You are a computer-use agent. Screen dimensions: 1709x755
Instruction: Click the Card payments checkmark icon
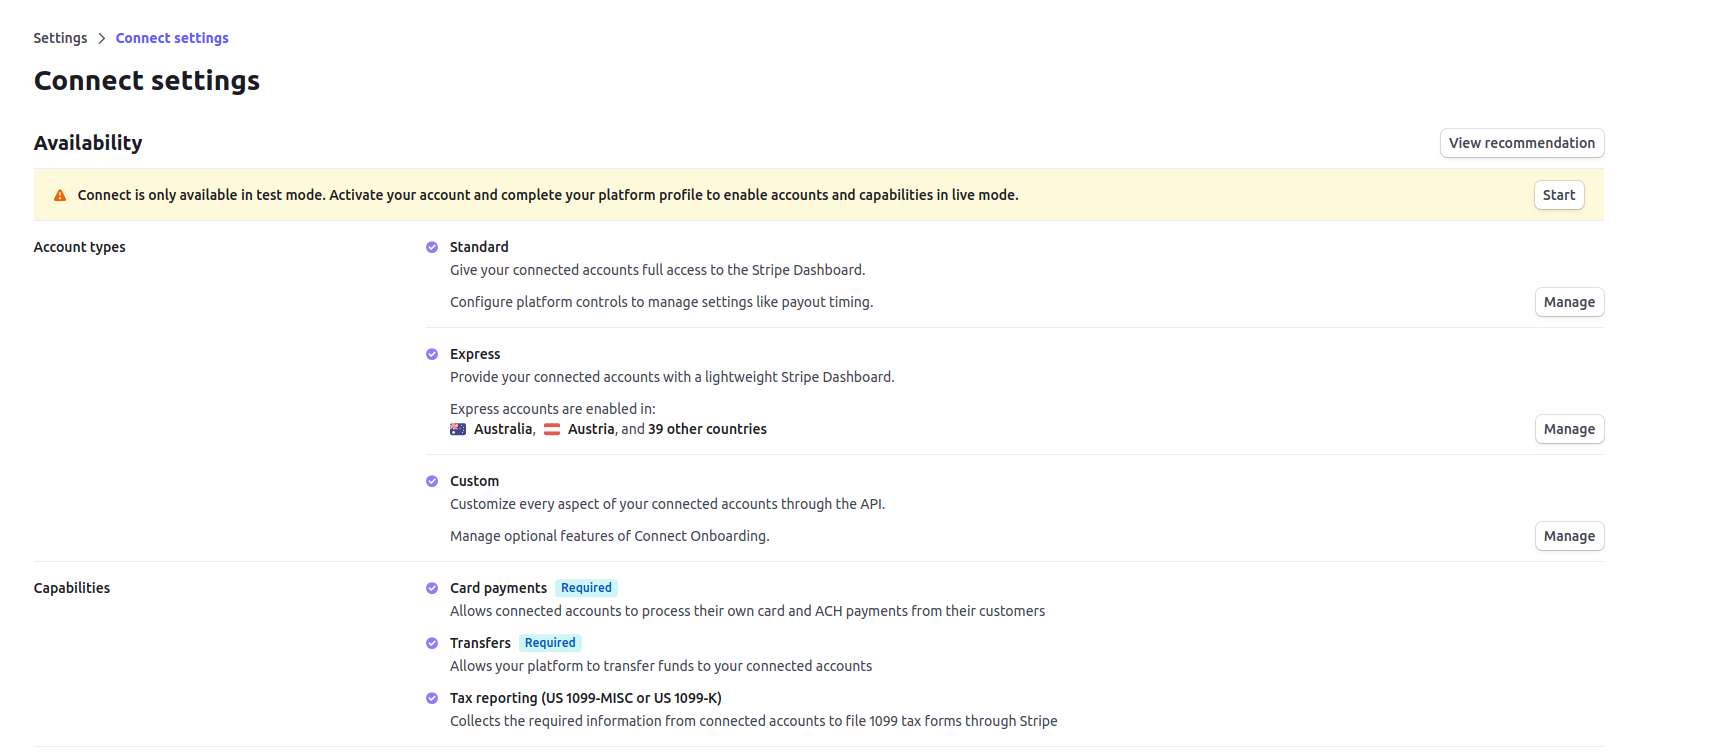coord(432,588)
